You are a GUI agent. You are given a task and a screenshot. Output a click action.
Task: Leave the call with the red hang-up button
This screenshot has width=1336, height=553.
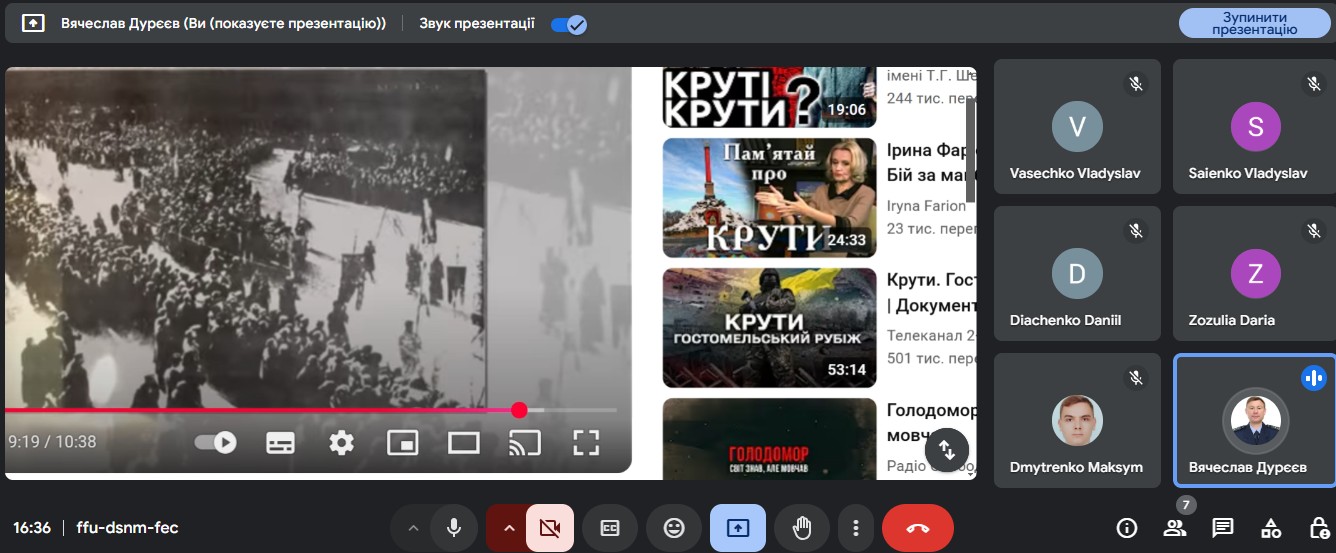coord(917,528)
